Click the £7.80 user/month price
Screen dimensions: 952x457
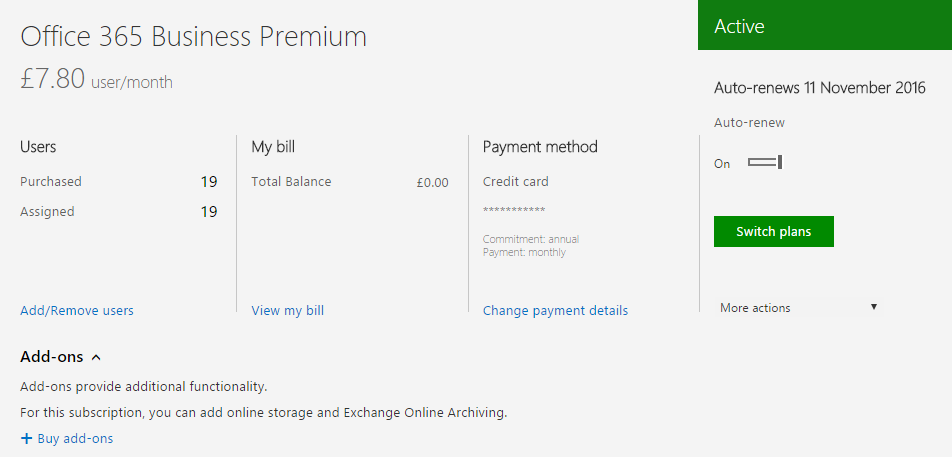[x=97, y=80]
